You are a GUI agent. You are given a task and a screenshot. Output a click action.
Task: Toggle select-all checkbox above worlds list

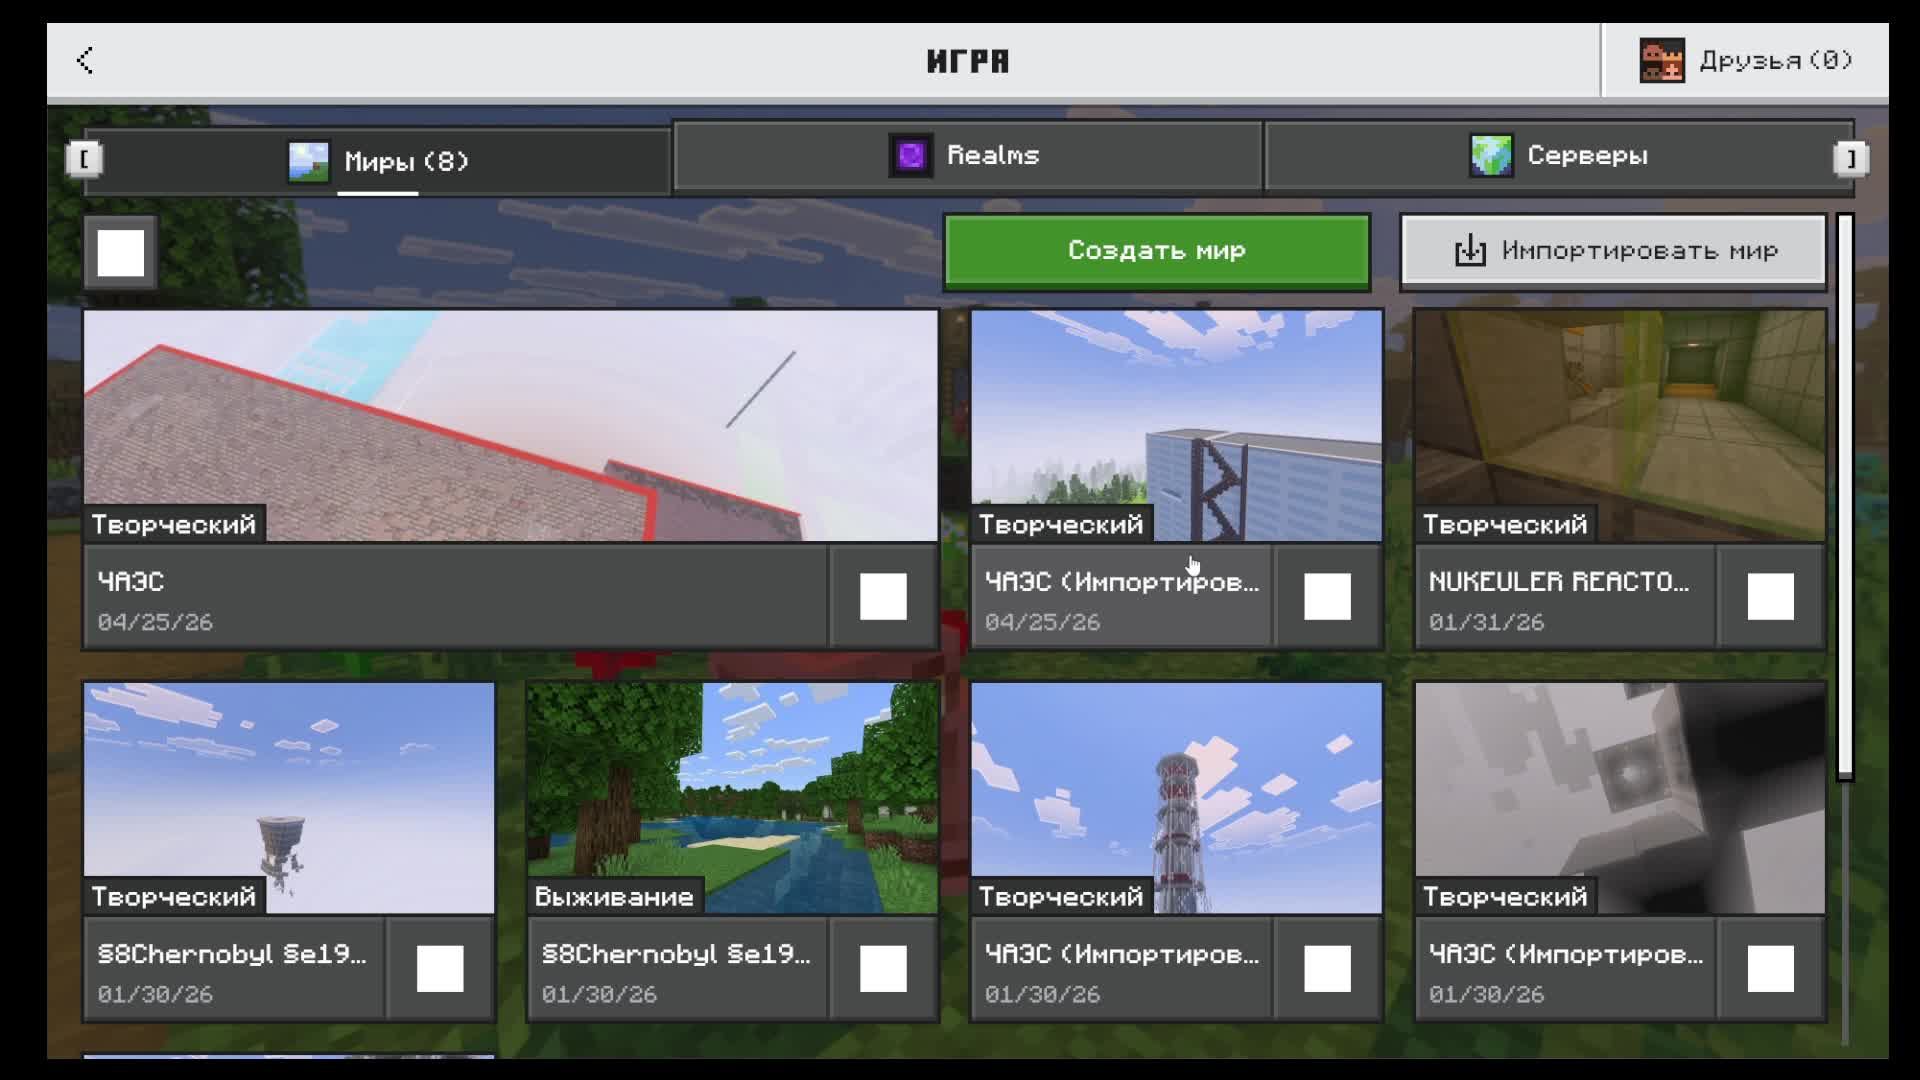[121, 253]
